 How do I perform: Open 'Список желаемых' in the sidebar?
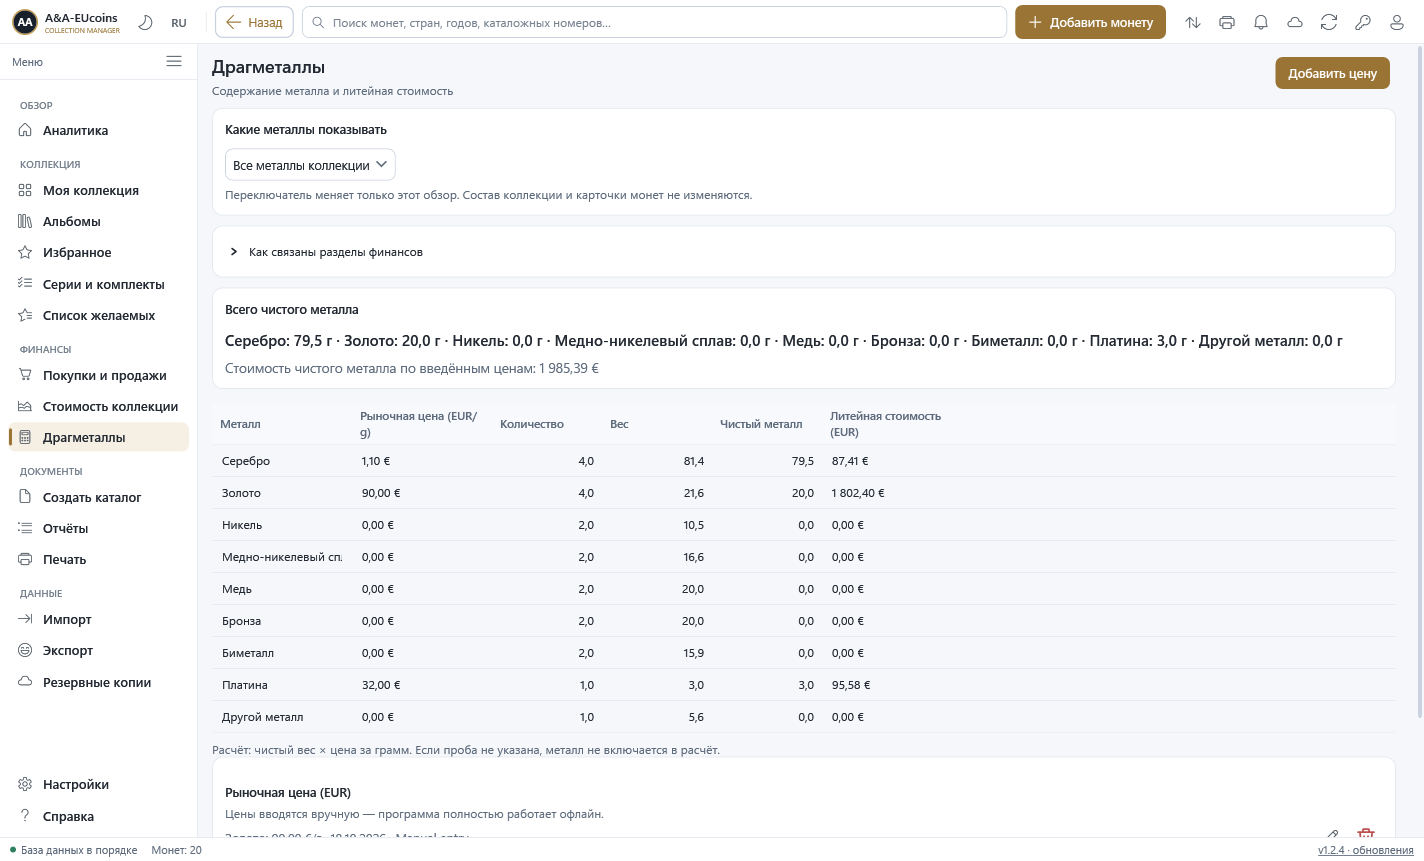coord(98,315)
